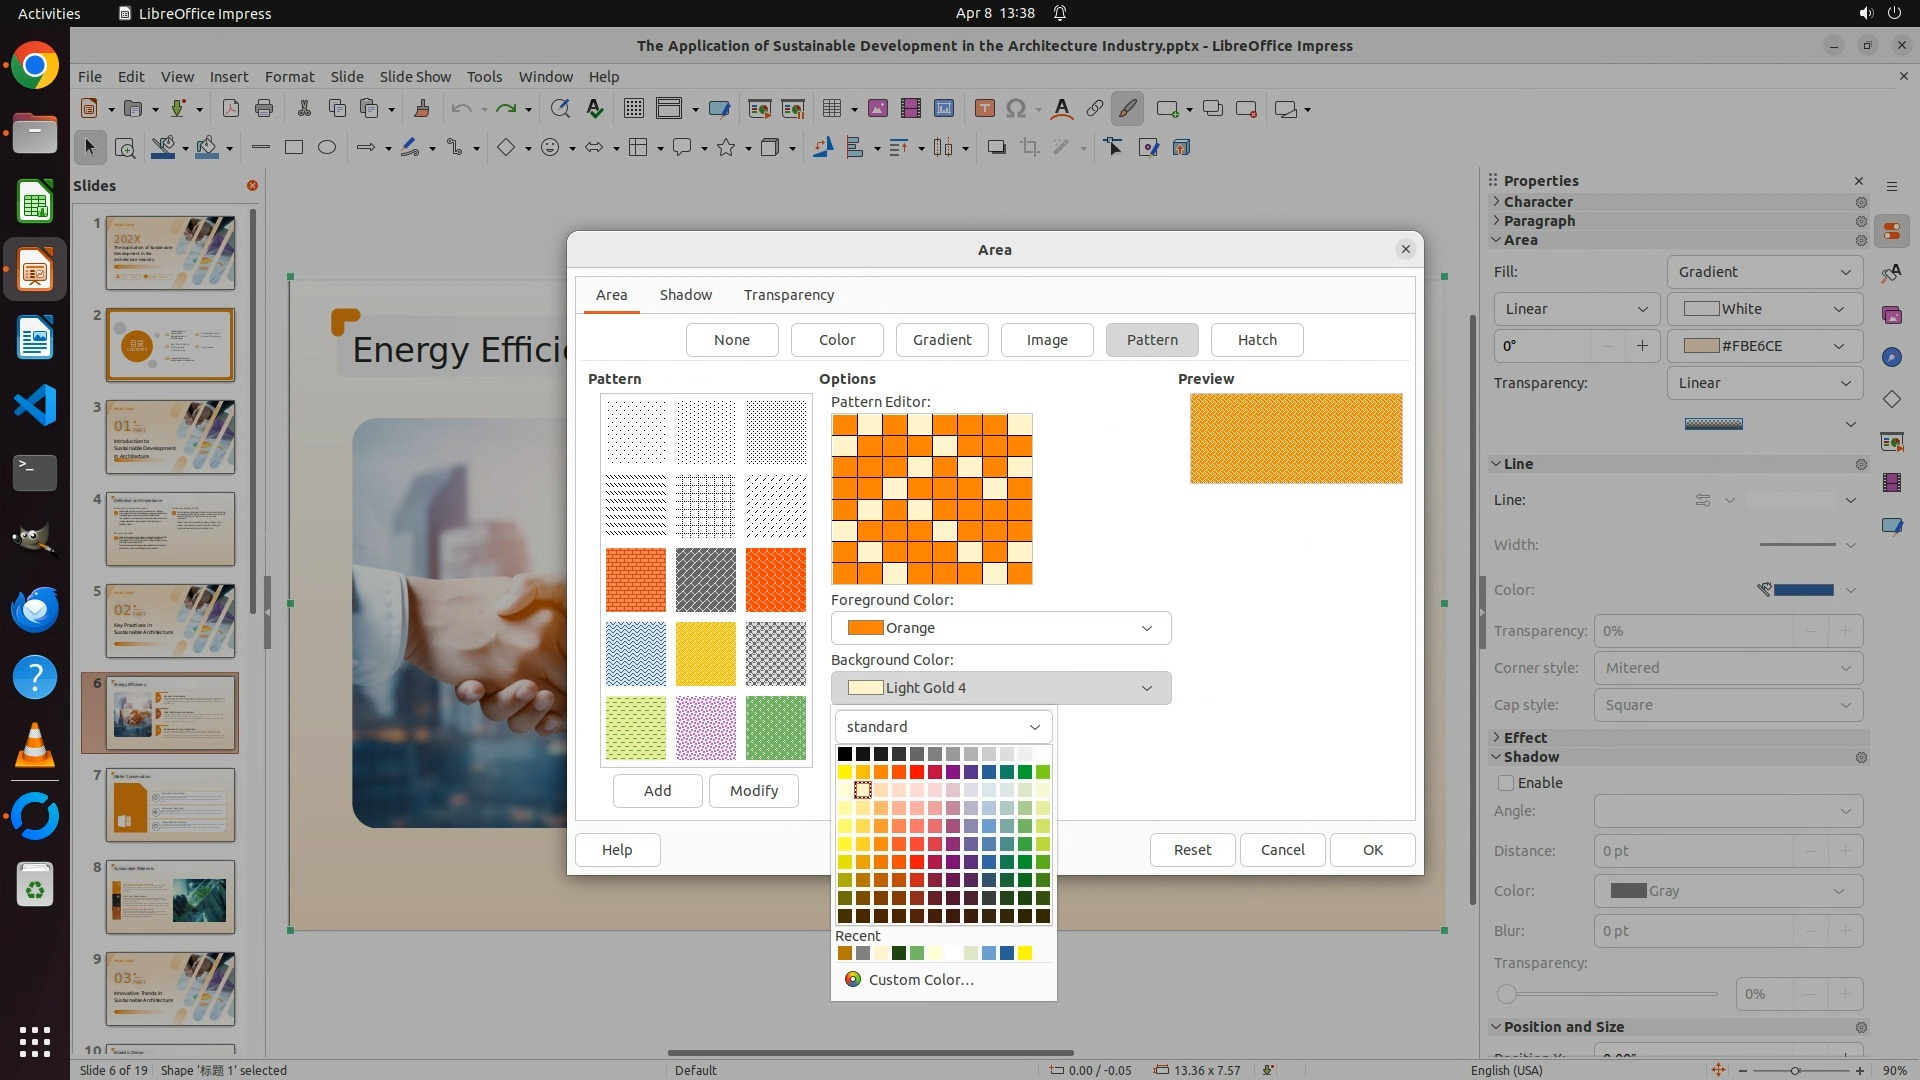Screen dimensions: 1920x1080
Task: Open the Slide Show menu
Action: click(415, 77)
